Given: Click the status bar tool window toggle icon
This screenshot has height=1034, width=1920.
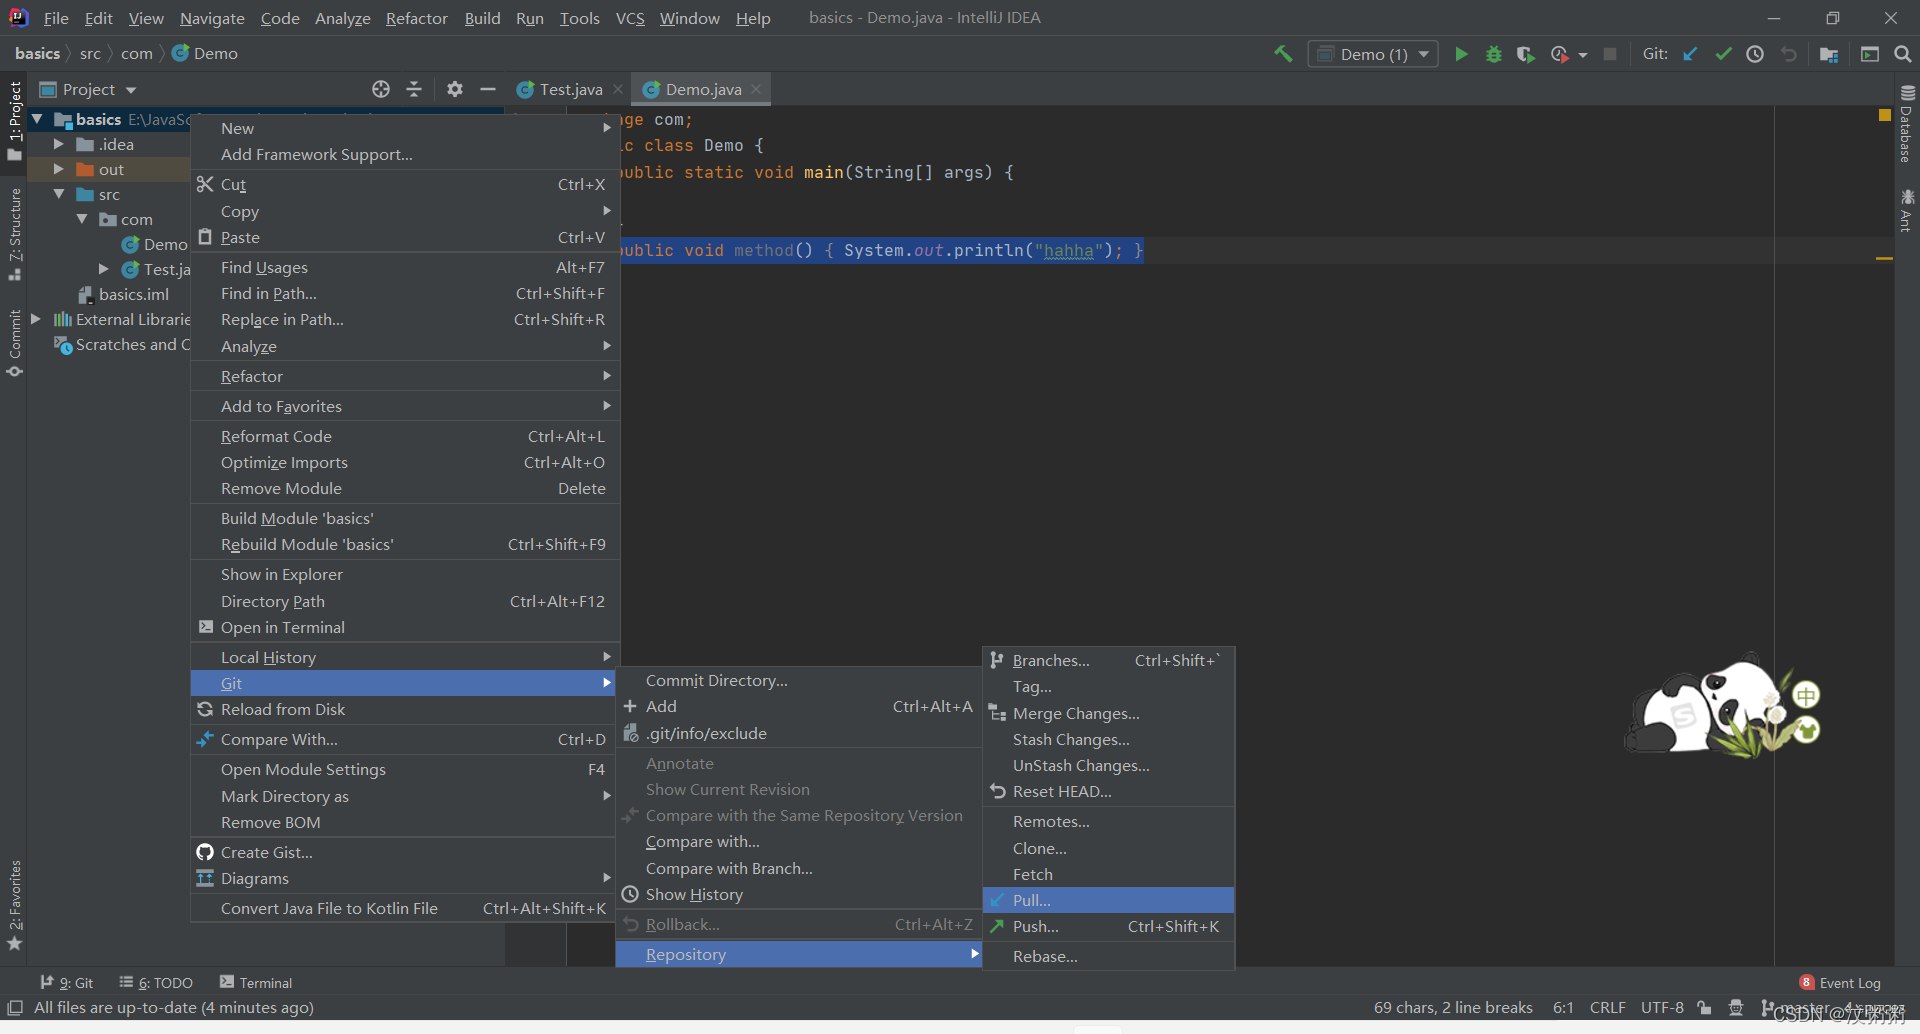Looking at the screenshot, I should coord(15,1008).
